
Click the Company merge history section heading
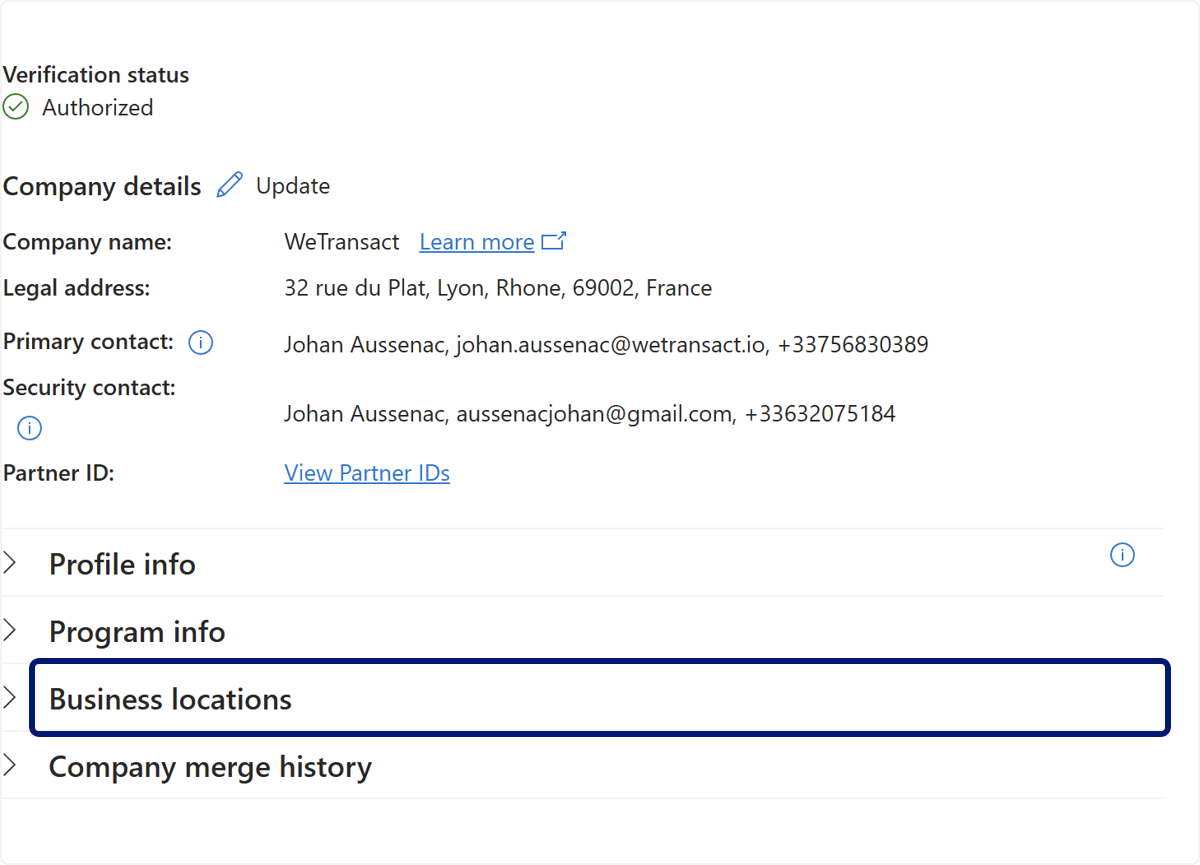point(210,767)
